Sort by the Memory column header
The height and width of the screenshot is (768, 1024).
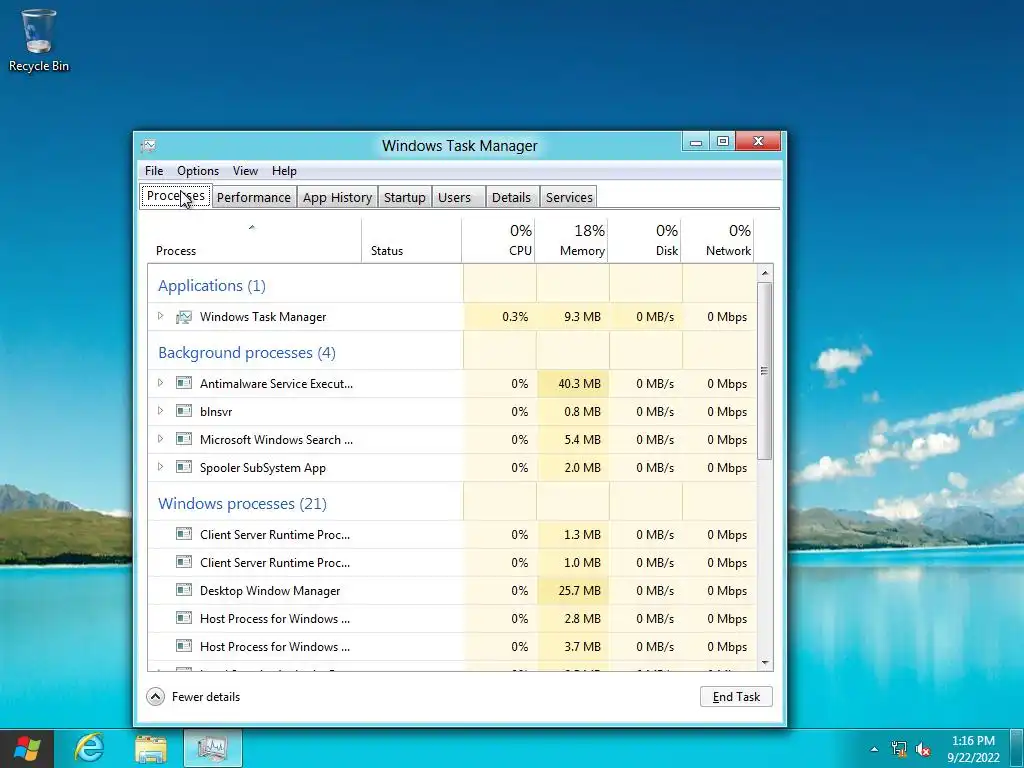click(x=571, y=241)
